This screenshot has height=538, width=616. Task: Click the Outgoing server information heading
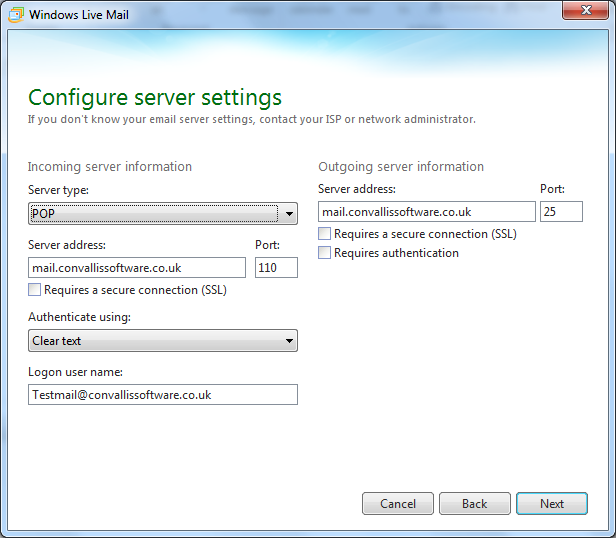(401, 167)
